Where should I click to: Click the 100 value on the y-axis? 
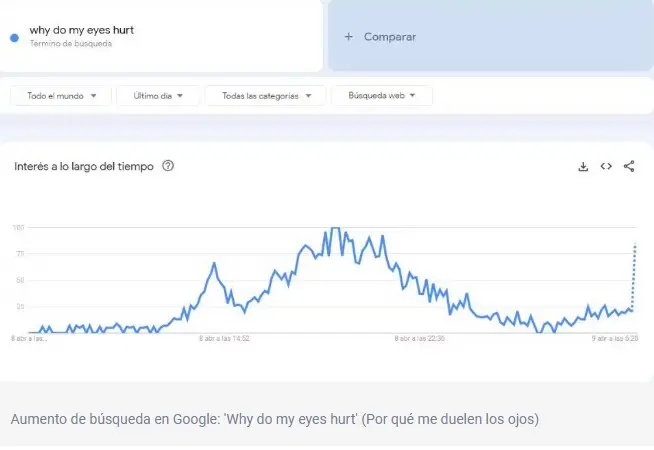[18, 228]
